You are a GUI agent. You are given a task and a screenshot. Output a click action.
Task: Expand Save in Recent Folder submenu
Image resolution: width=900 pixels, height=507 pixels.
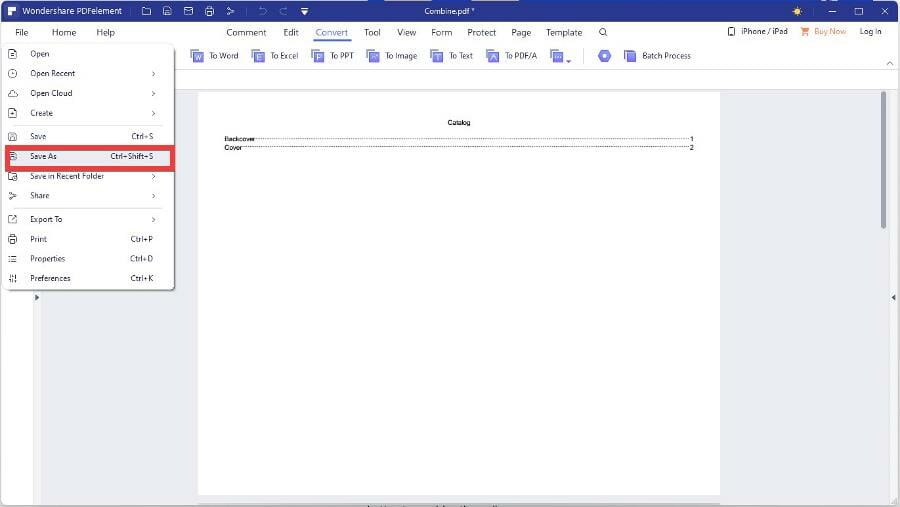click(88, 176)
